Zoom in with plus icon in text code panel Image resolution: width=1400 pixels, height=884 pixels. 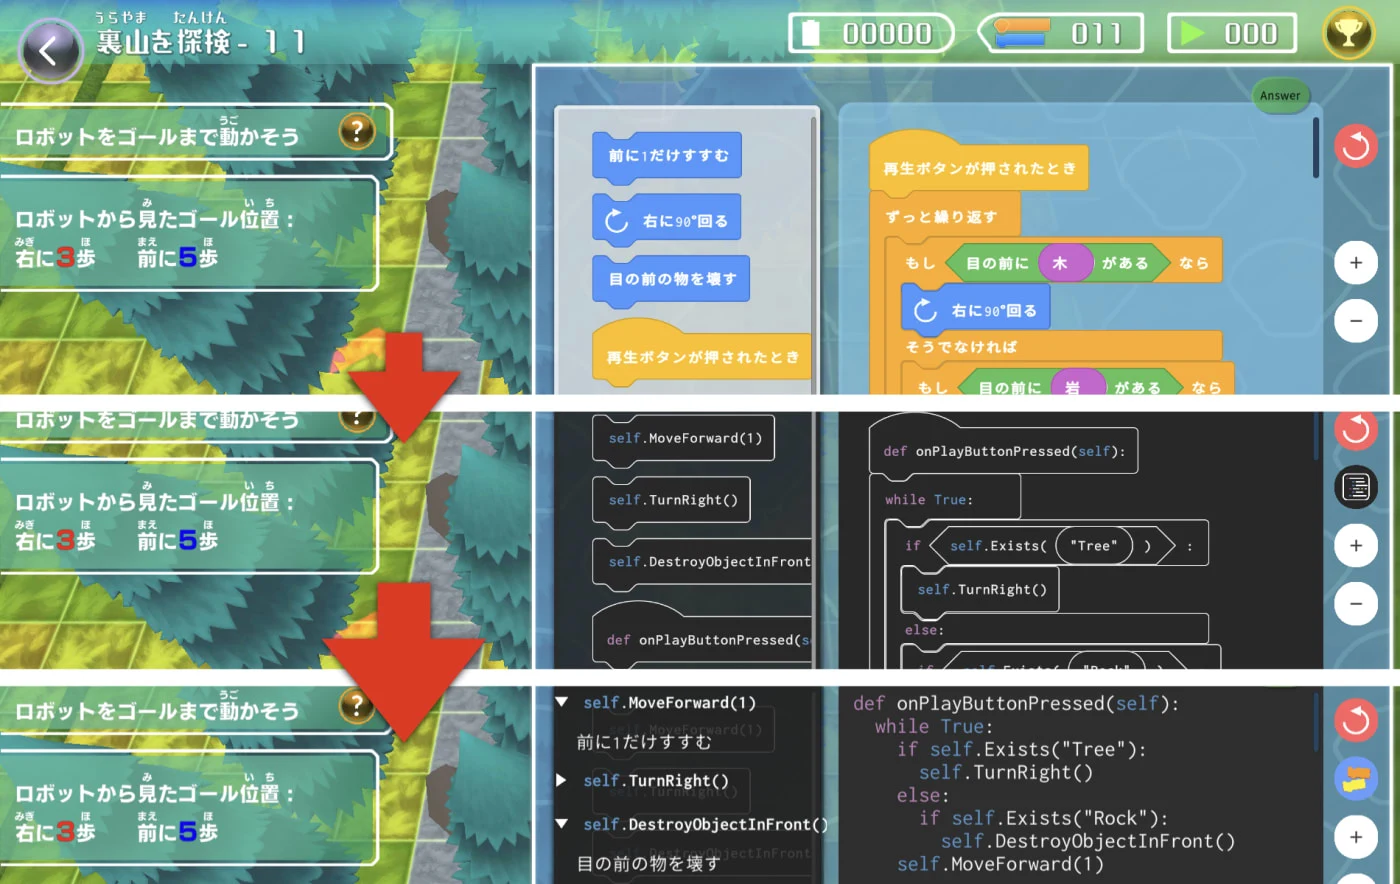pos(1356,837)
